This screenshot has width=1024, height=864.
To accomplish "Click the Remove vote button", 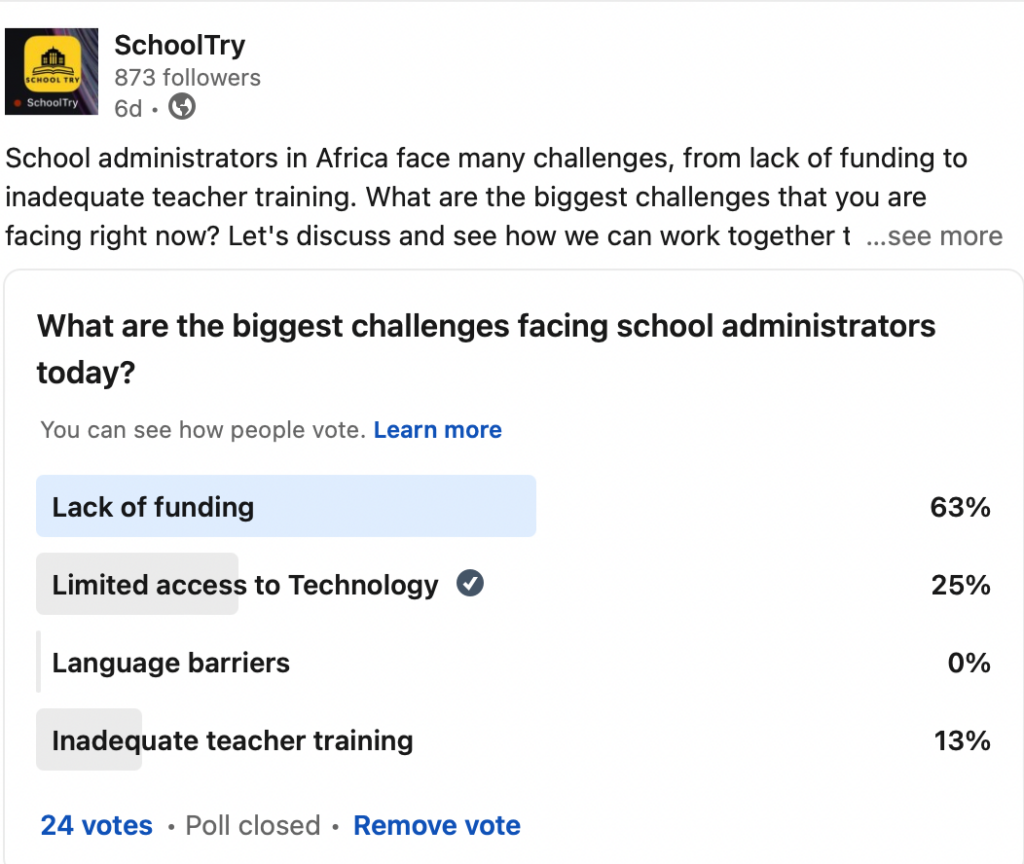I will 437,825.
